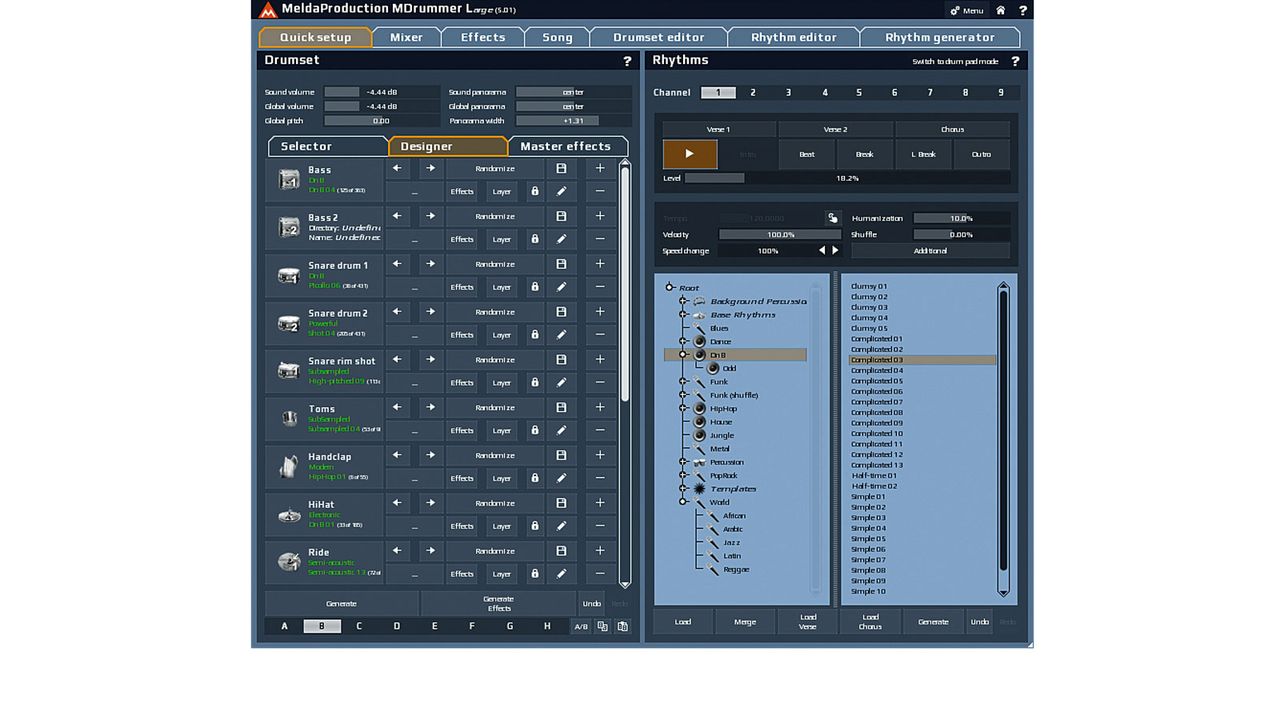Expand the HipHop node in rhythm tree
Screen dimensions: 1280x720
click(x=683, y=408)
